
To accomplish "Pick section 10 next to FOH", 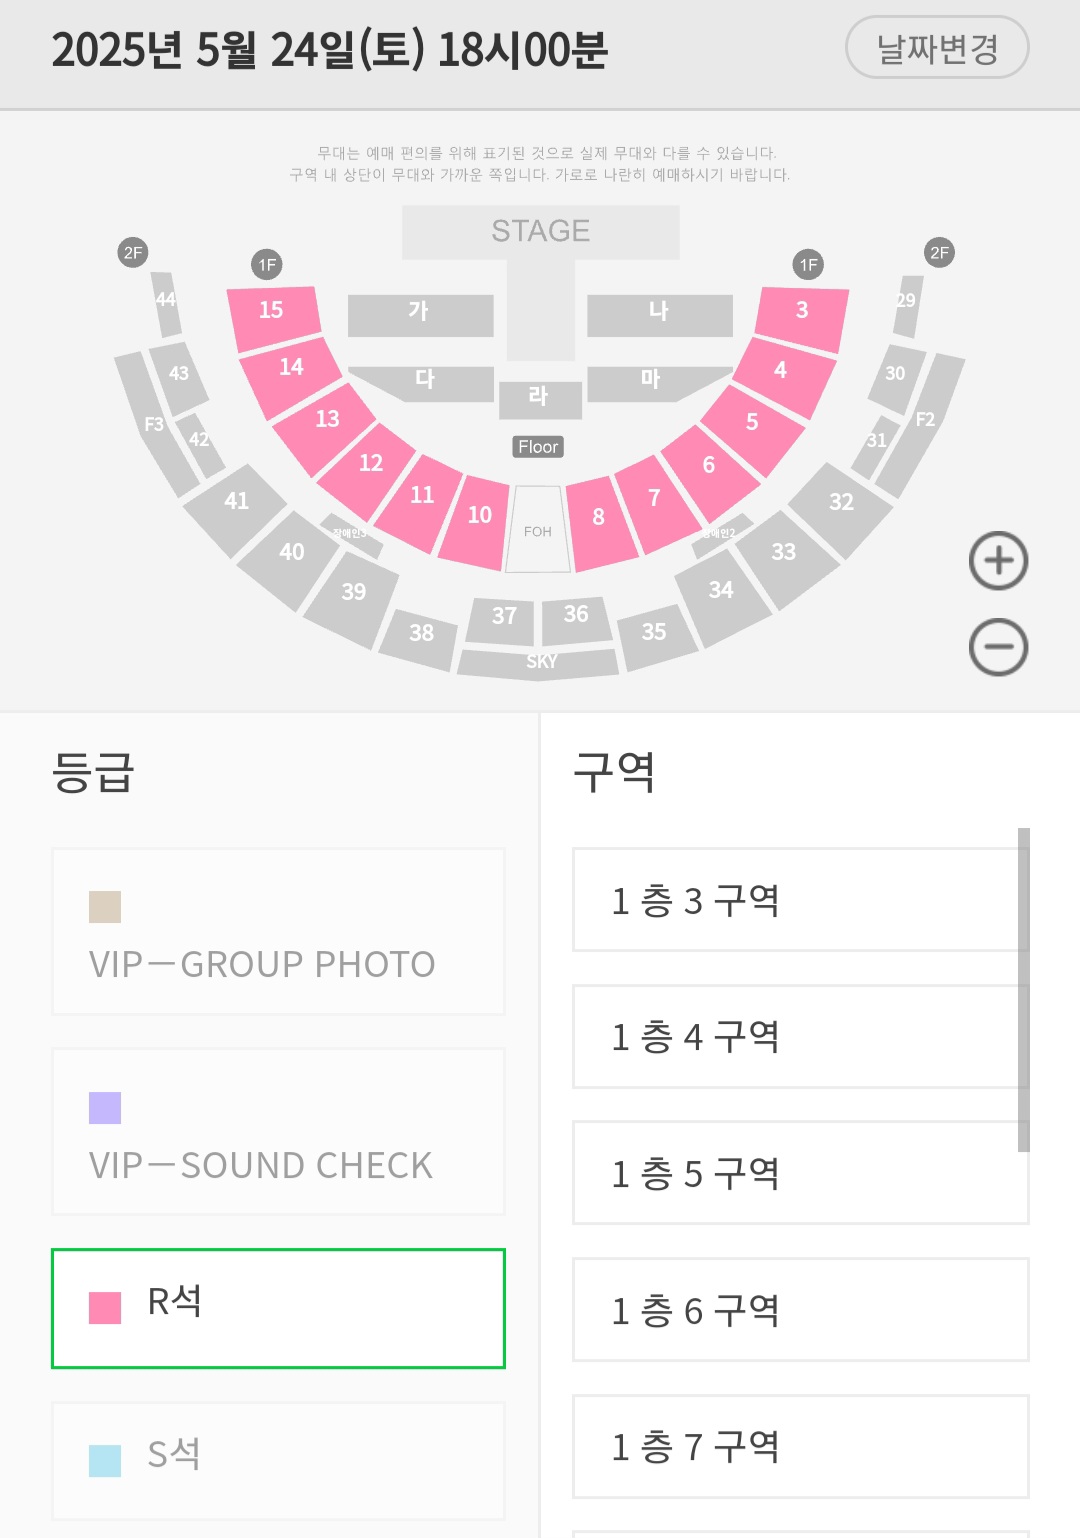I will pyautogui.click(x=476, y=520).
